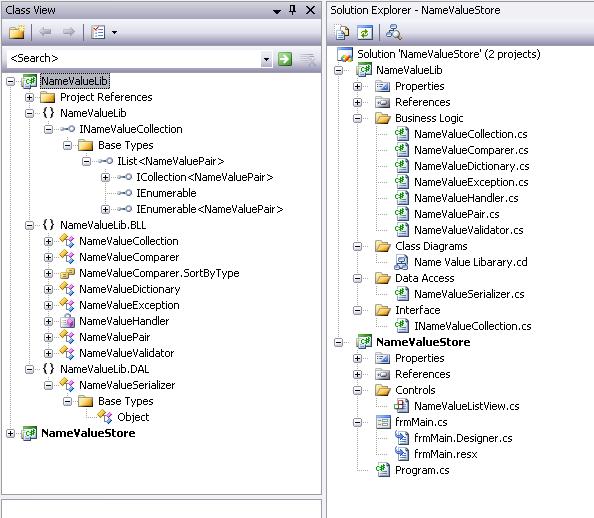
Task: Click the Class View Forward arrow
Action: (x=69, y=32)
